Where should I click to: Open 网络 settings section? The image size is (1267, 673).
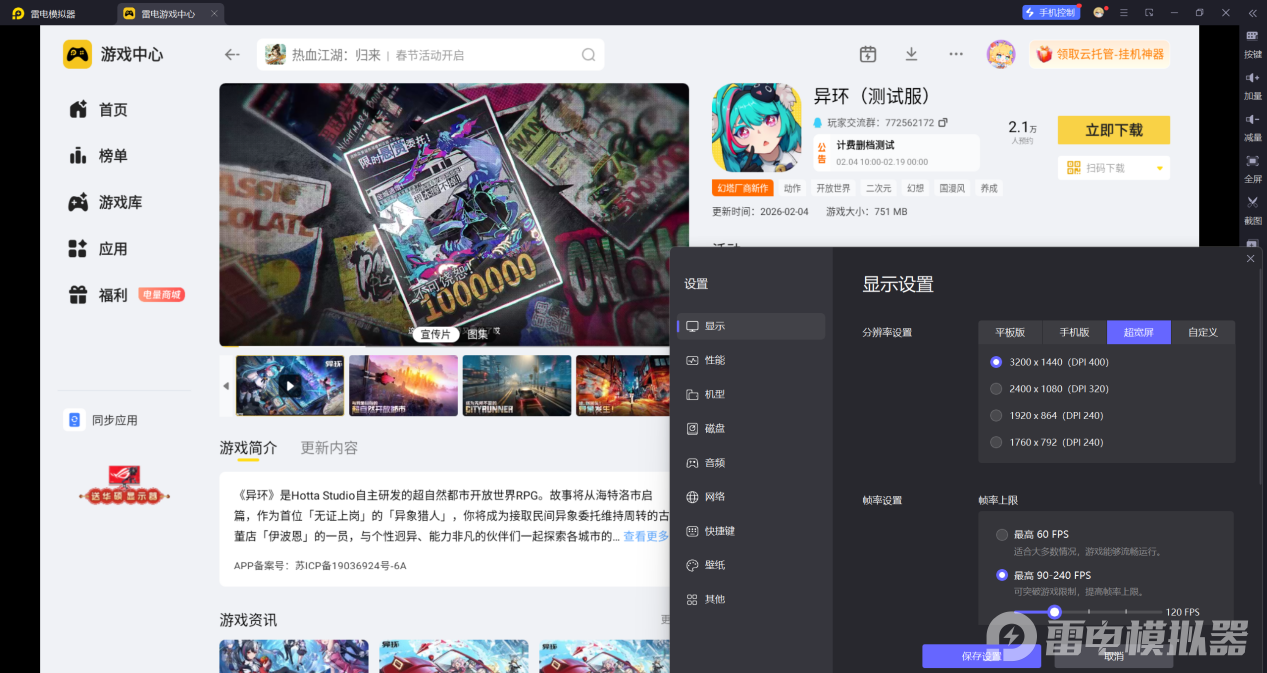(751, 497)
